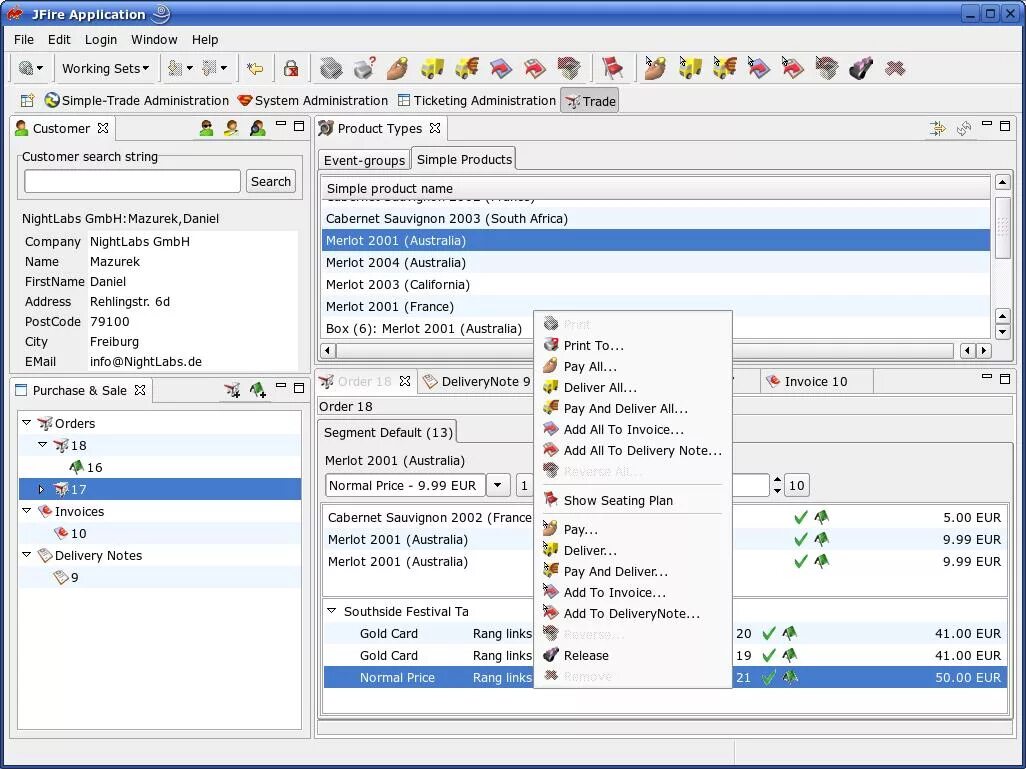The image size is (1026, 769).
Task: Click the Customer search string field
Action: point(132,181)
